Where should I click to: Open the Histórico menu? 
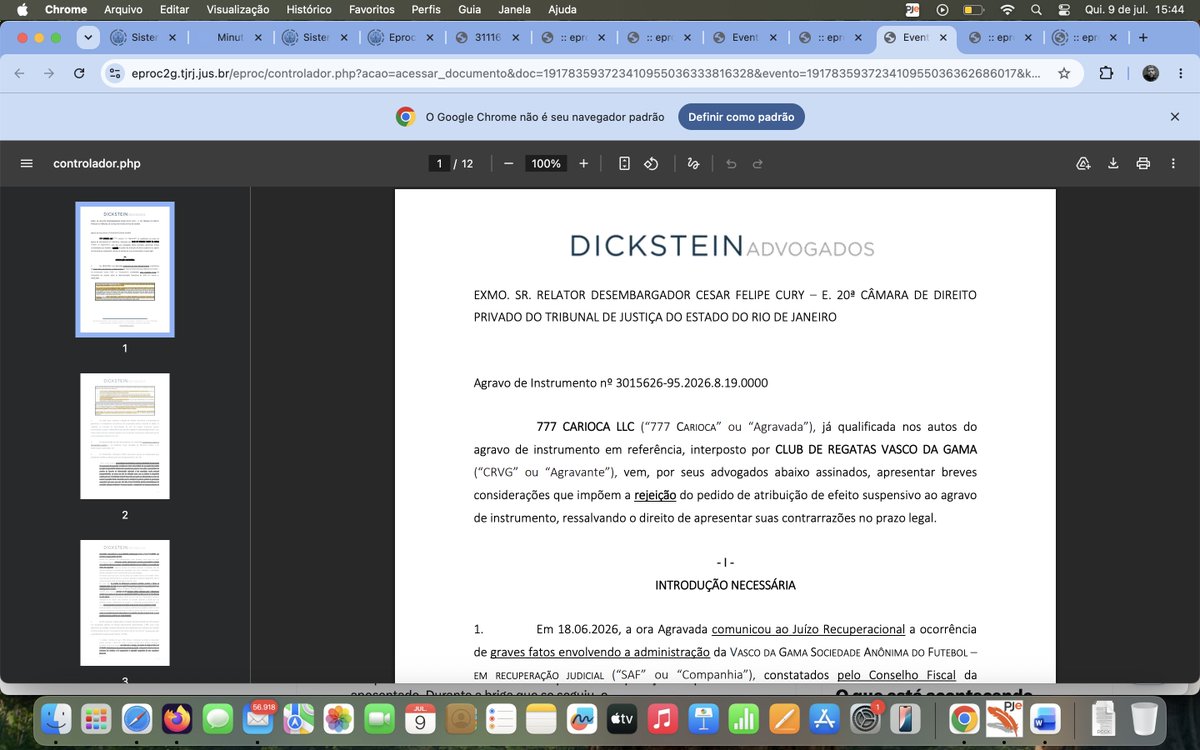pyautogui.click(x=309, y=9)
